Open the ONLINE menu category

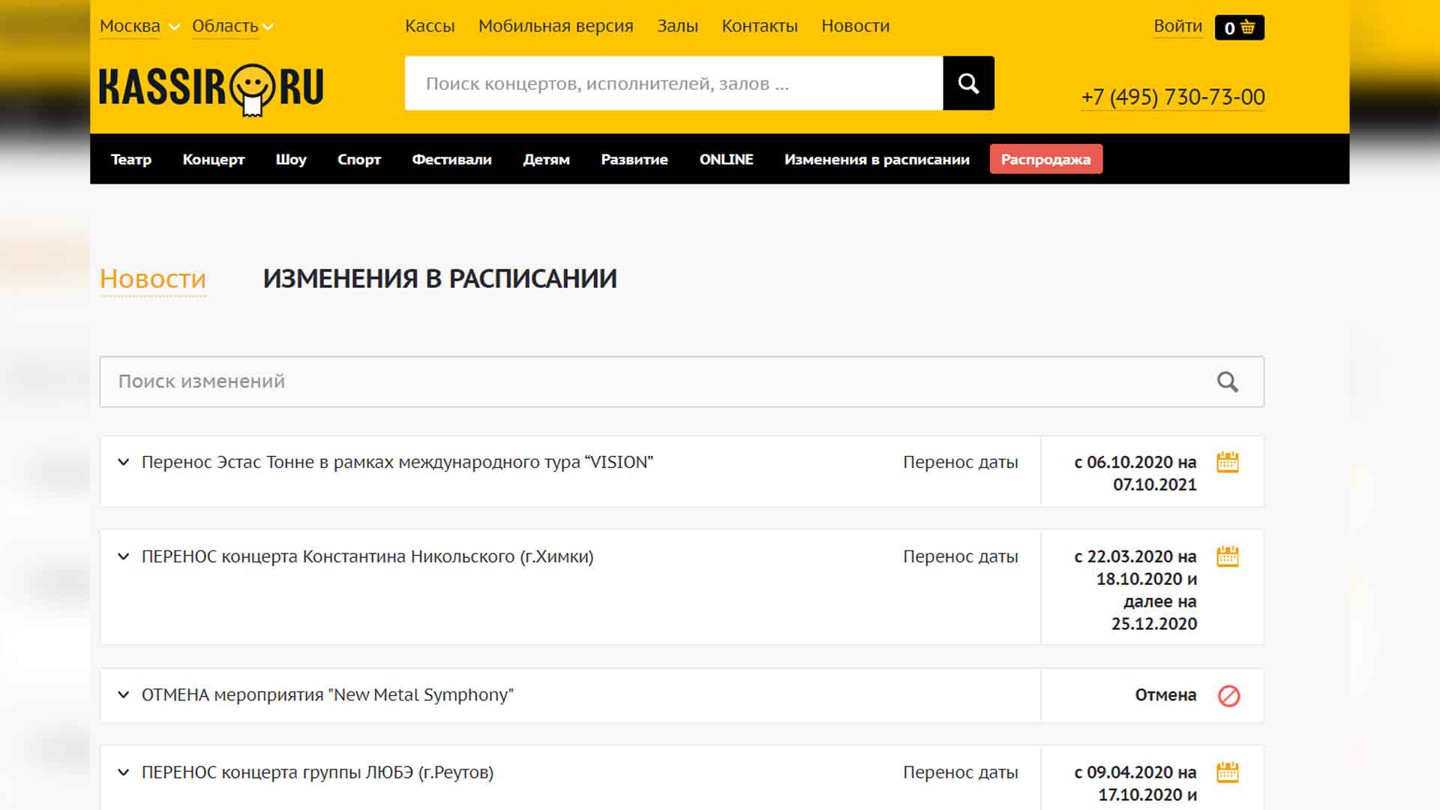[726, 159]
